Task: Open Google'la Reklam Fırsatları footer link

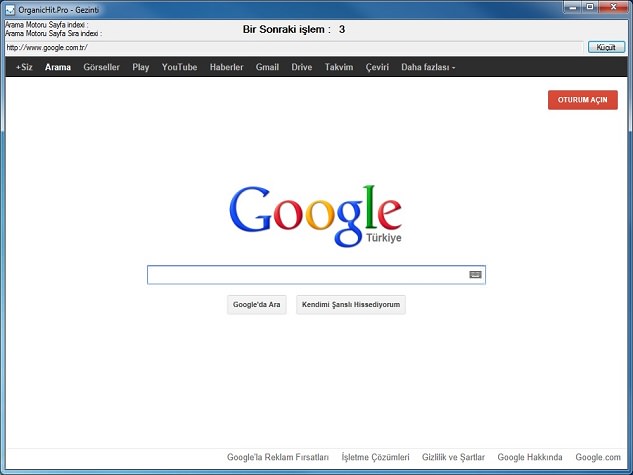Action: point(278,457)
